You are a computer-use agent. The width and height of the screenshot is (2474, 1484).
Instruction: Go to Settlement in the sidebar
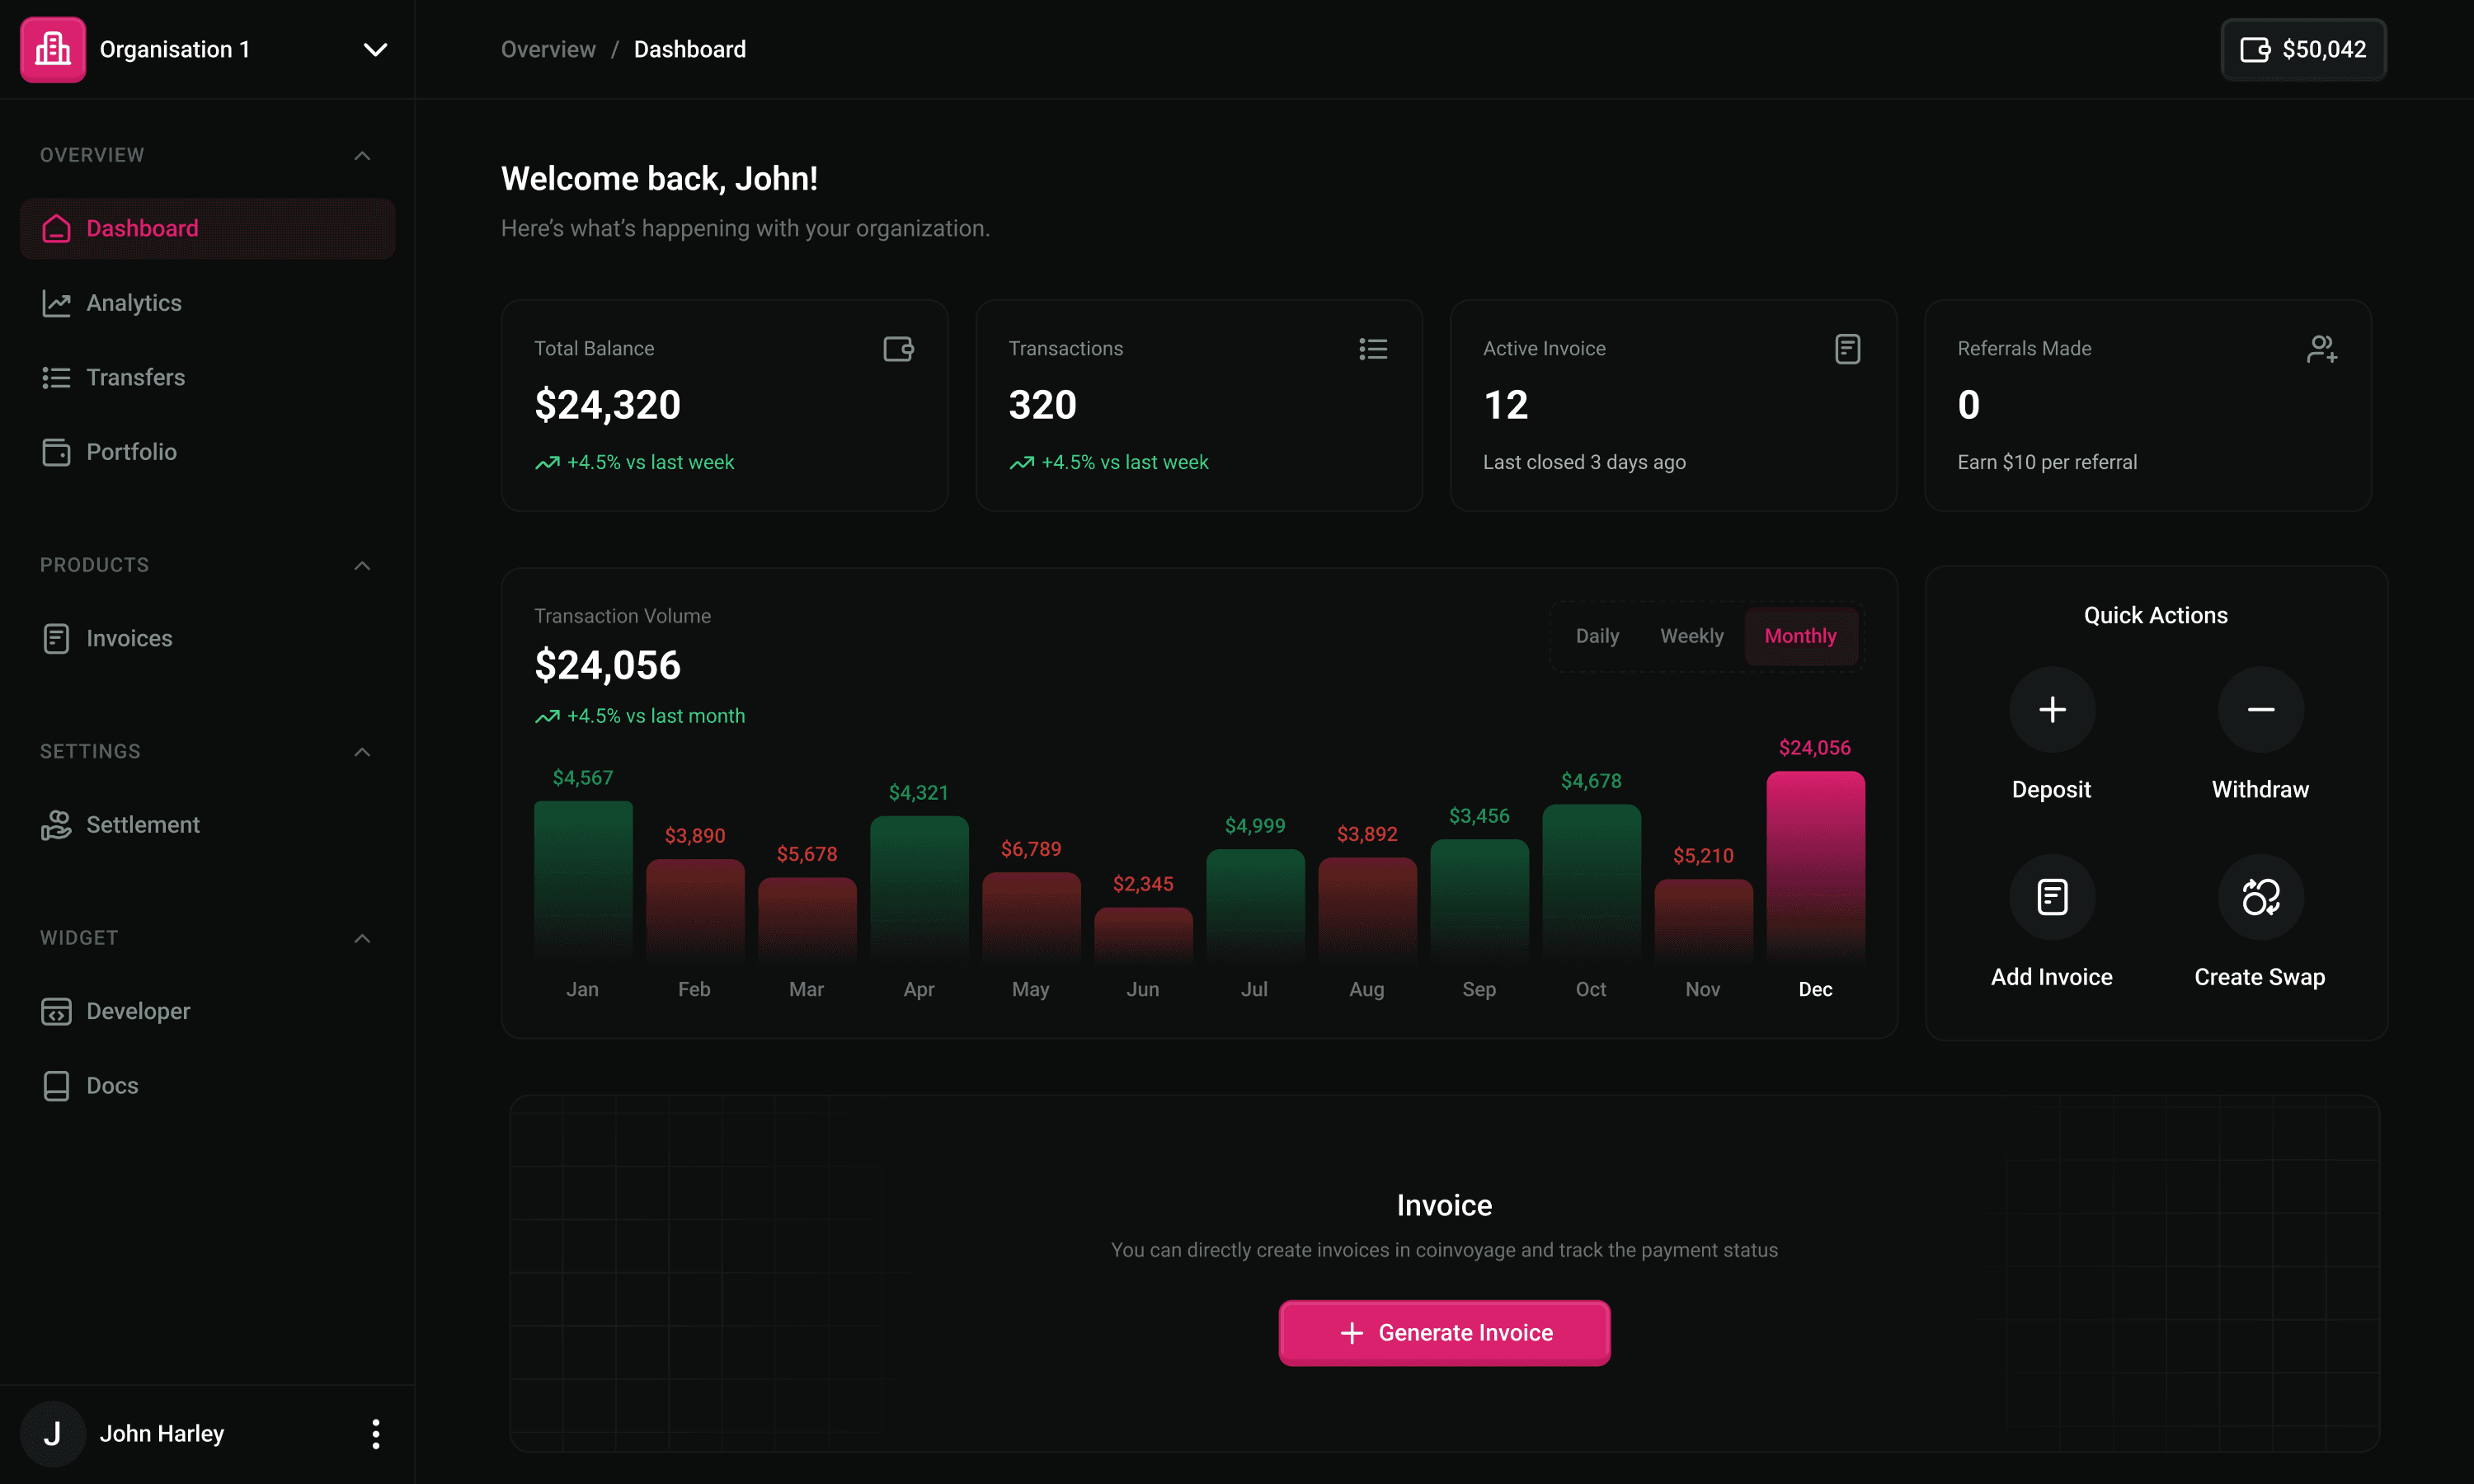tap(143, 825)
